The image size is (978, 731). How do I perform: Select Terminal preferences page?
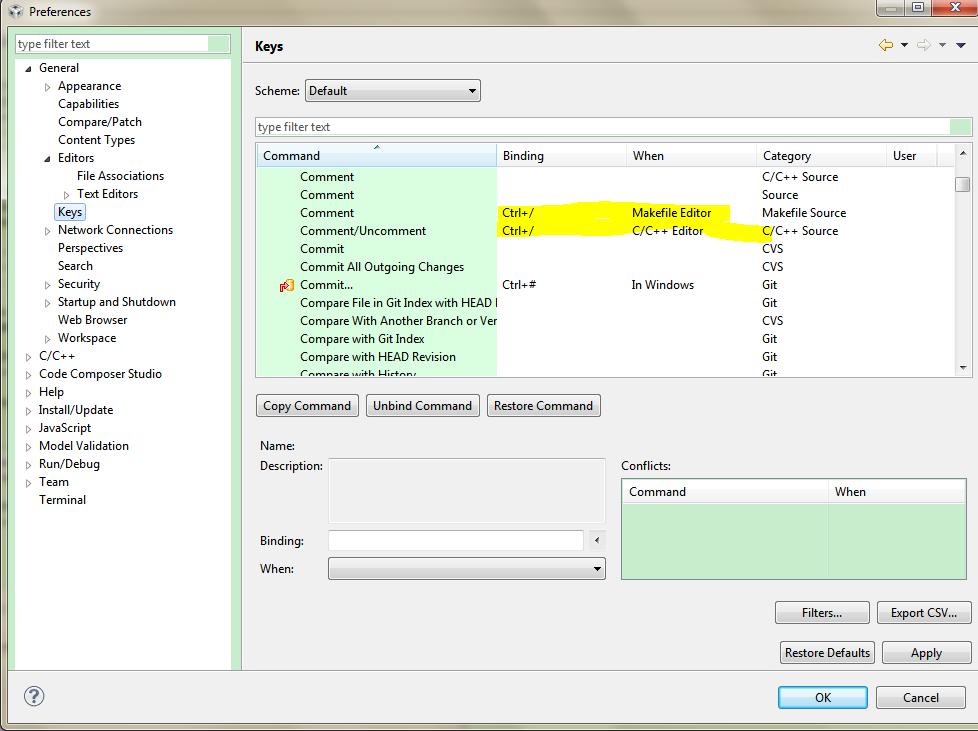click(x=62, y=500)
